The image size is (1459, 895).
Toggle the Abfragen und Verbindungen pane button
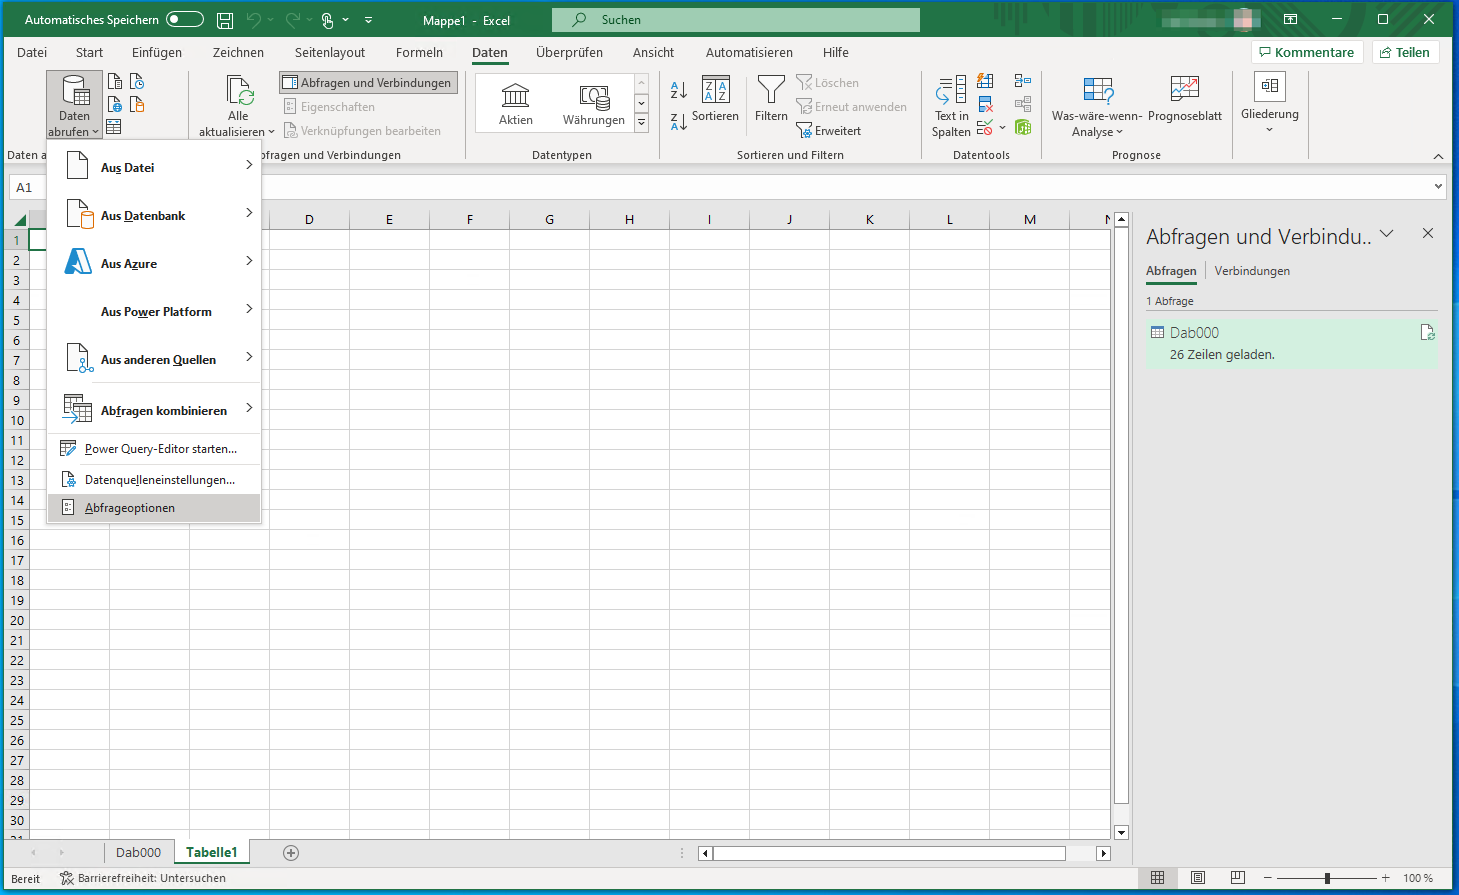click(368, 83)
